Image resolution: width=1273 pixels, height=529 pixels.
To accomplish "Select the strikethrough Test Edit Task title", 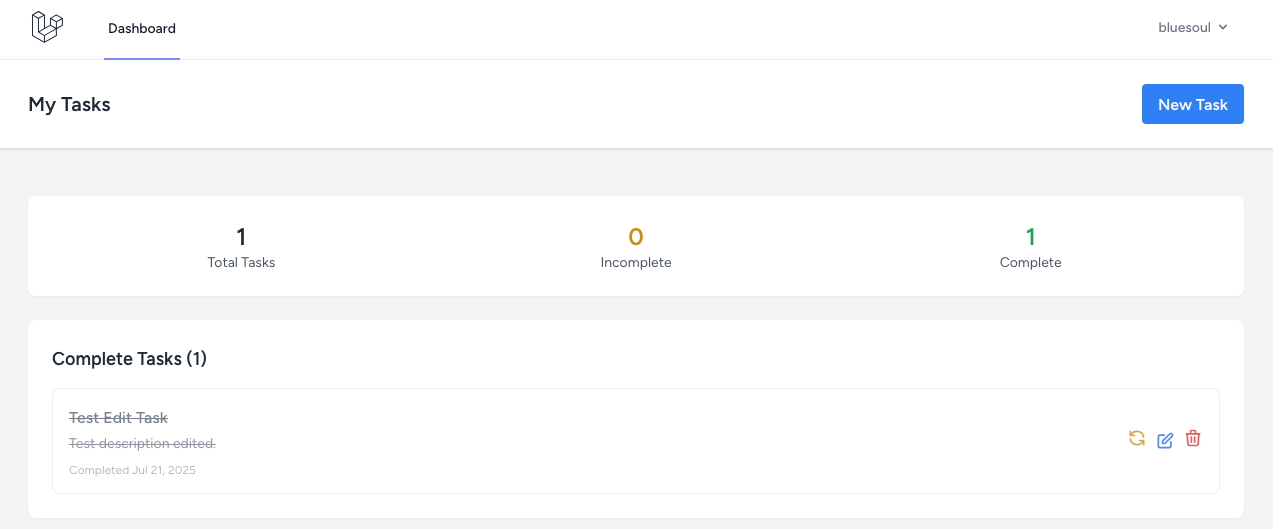I will point(118,418).
